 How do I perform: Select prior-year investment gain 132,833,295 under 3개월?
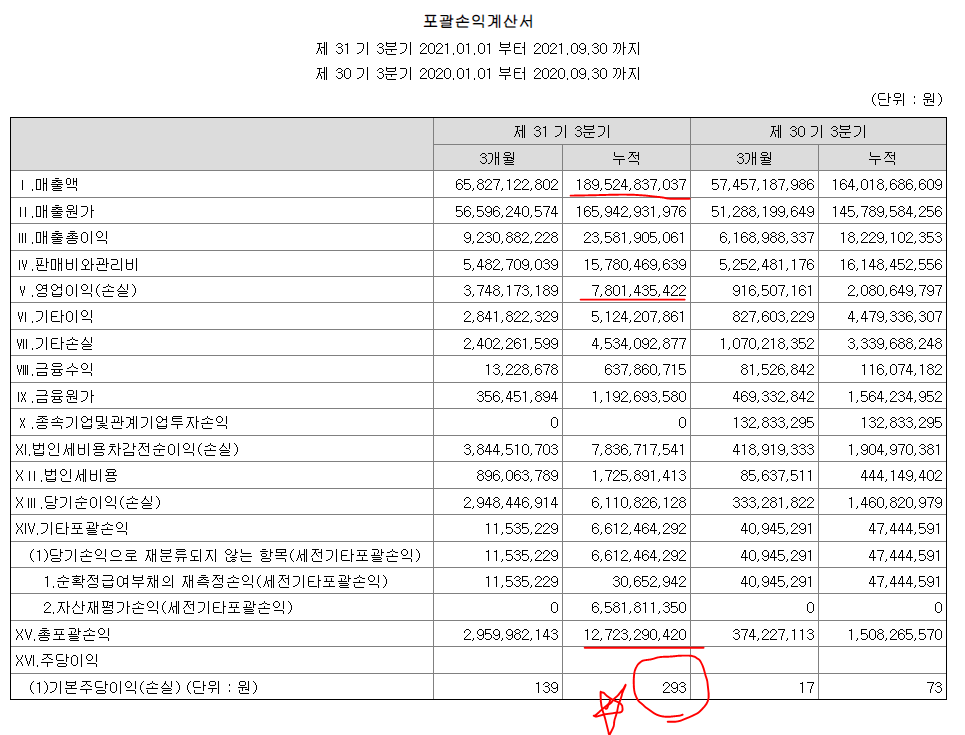pos(774,423)
